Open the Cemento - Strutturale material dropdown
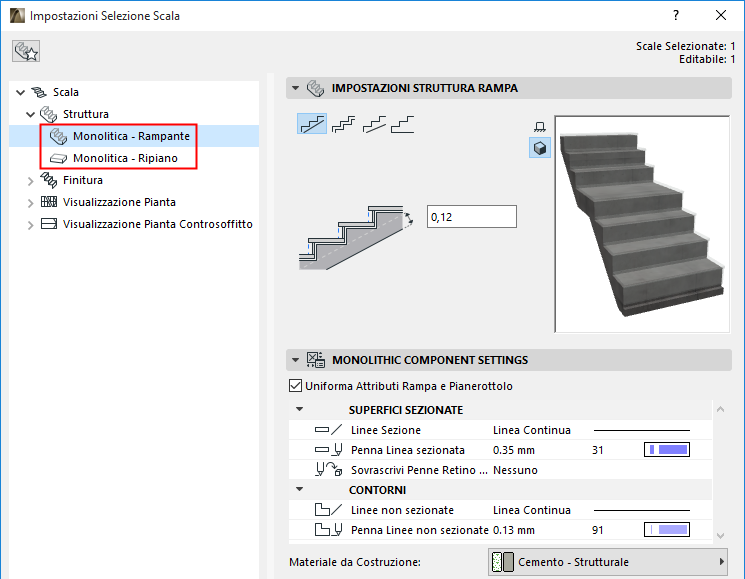Viewport: 745px width, 579px height. [608, 562]
